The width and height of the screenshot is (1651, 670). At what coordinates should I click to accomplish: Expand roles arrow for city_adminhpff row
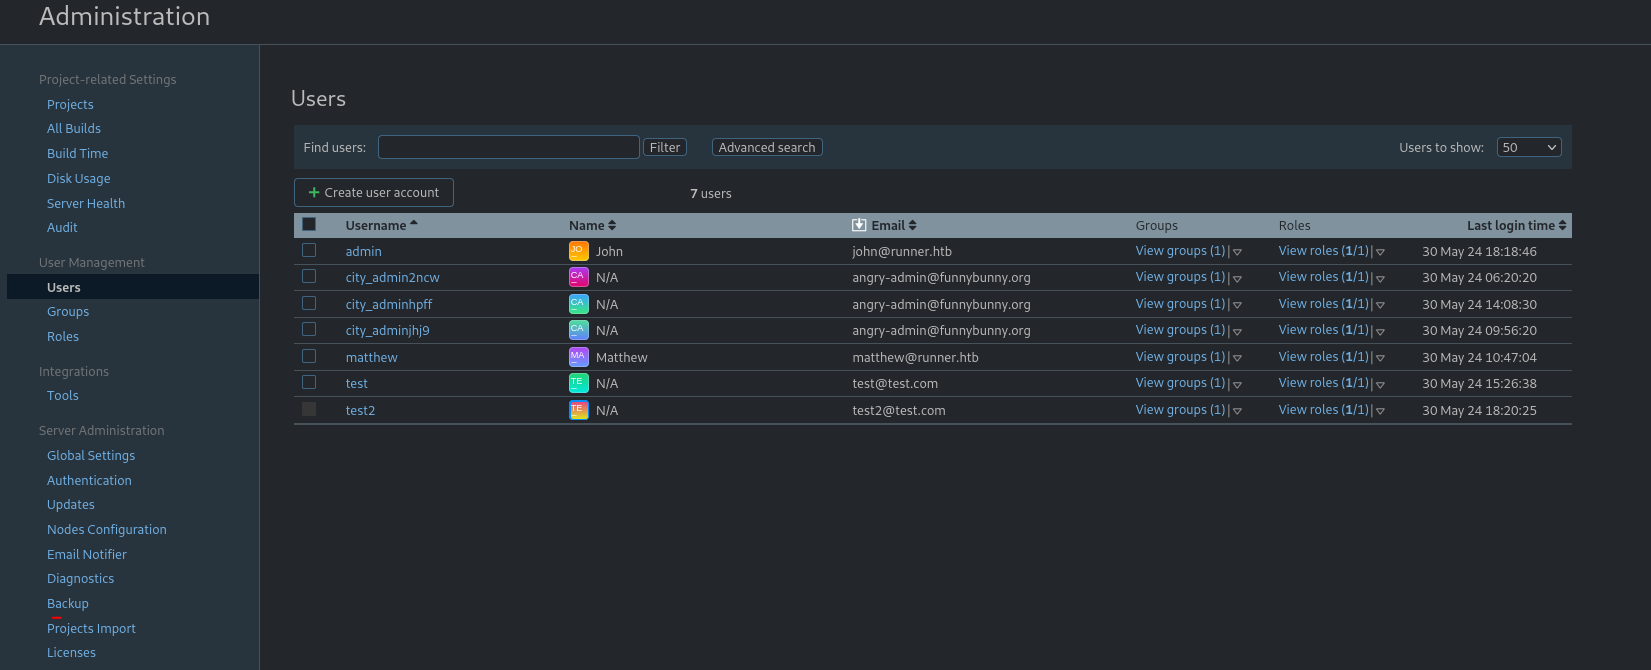coord(1380,305)
